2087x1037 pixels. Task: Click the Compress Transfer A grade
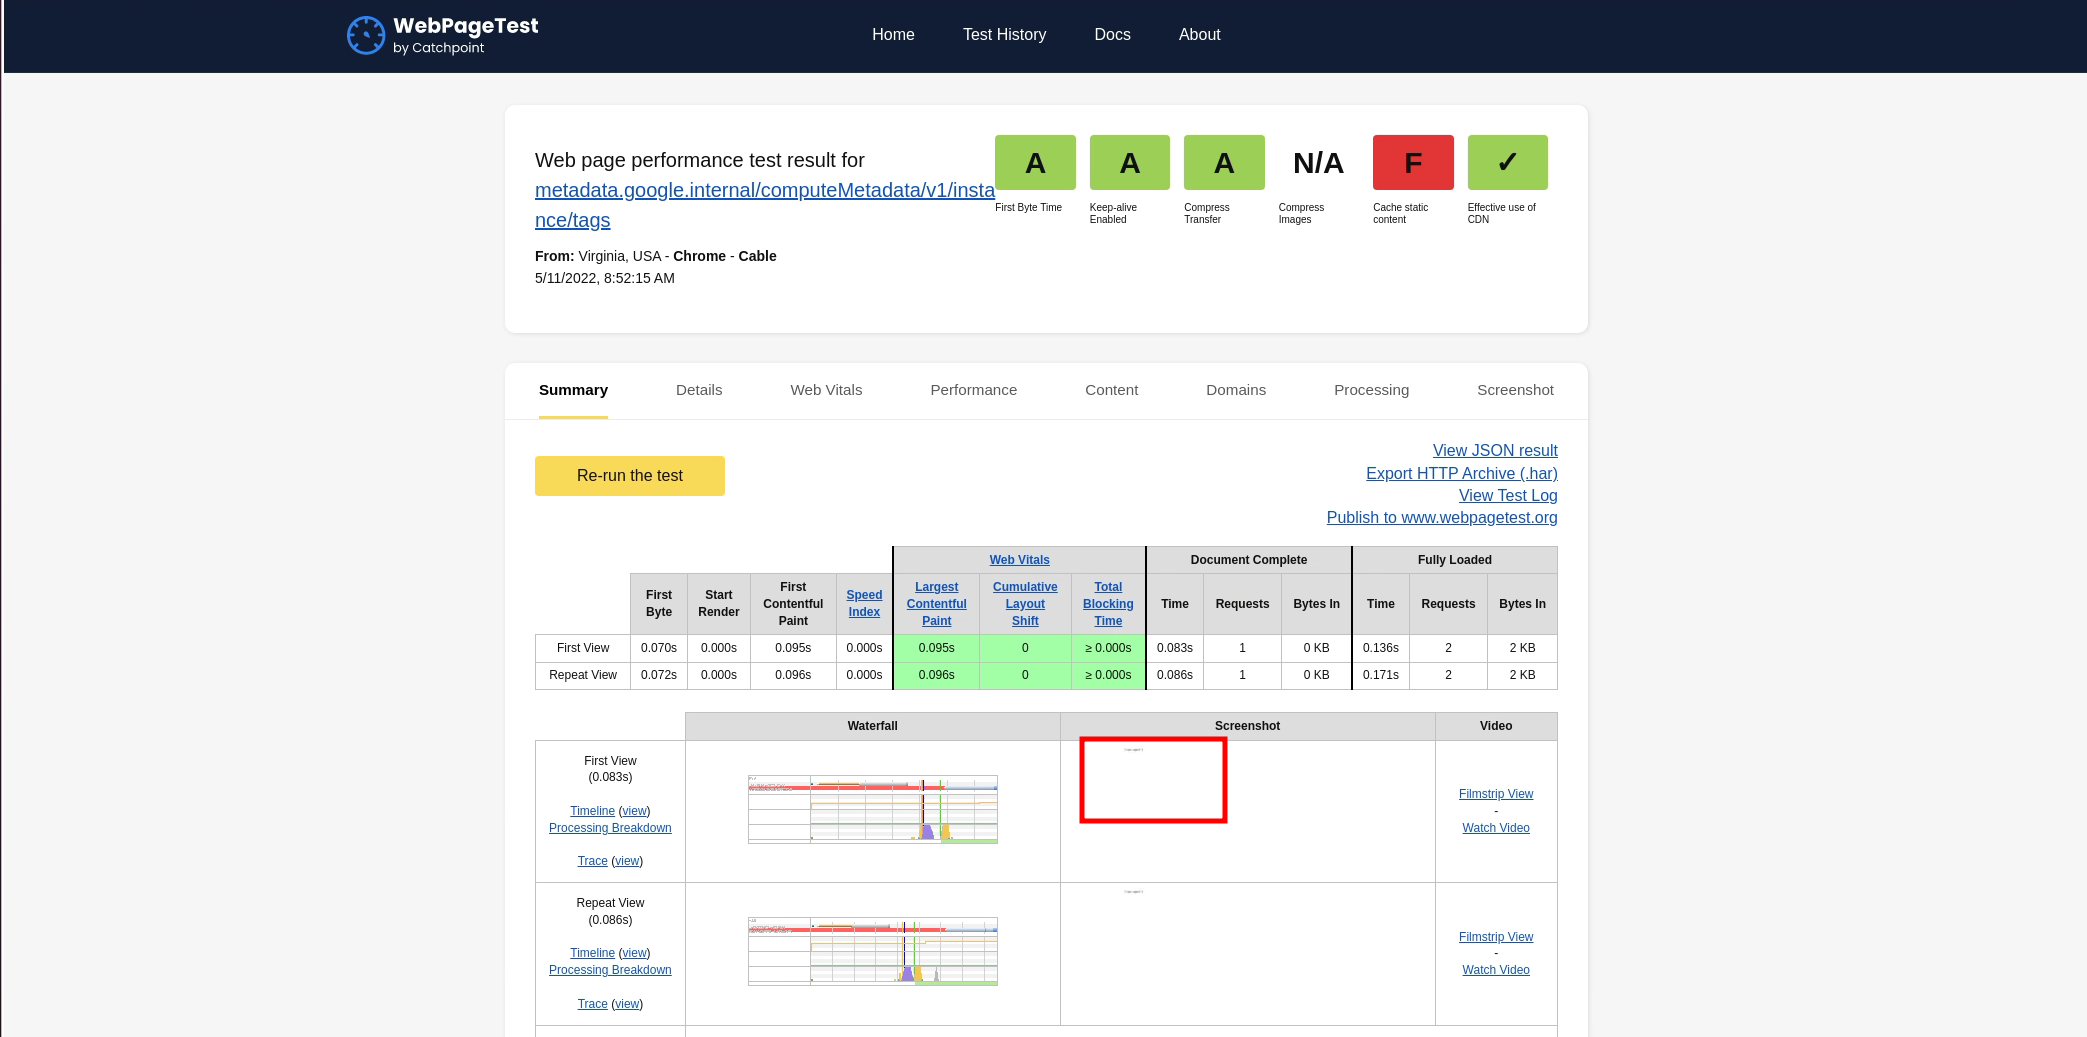point(1223,162)
